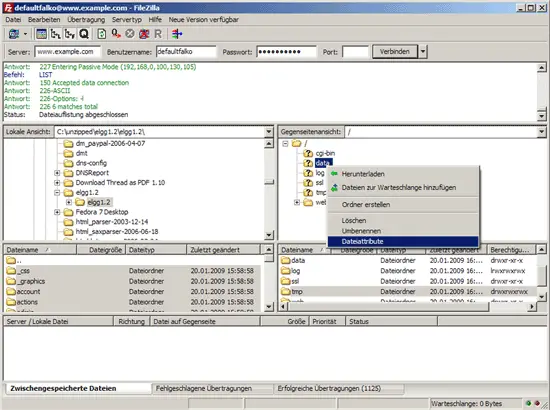Viewport: 550px width, 410px height.
Task: Open the Servertyp menu
Action: 127,20
